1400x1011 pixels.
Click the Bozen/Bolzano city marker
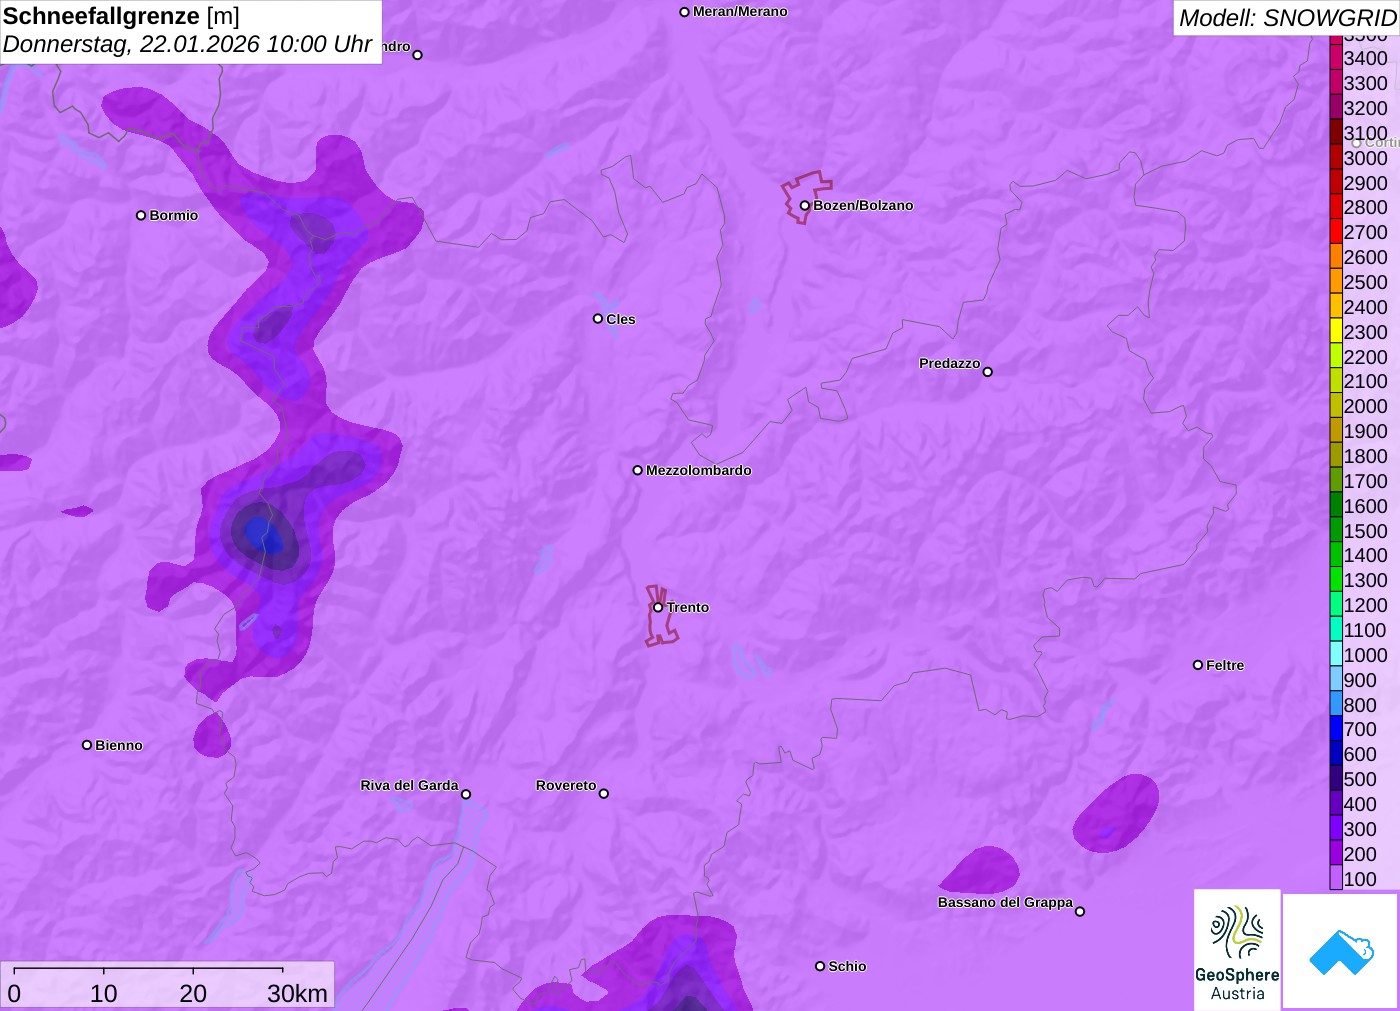click(x=804, y=206)
